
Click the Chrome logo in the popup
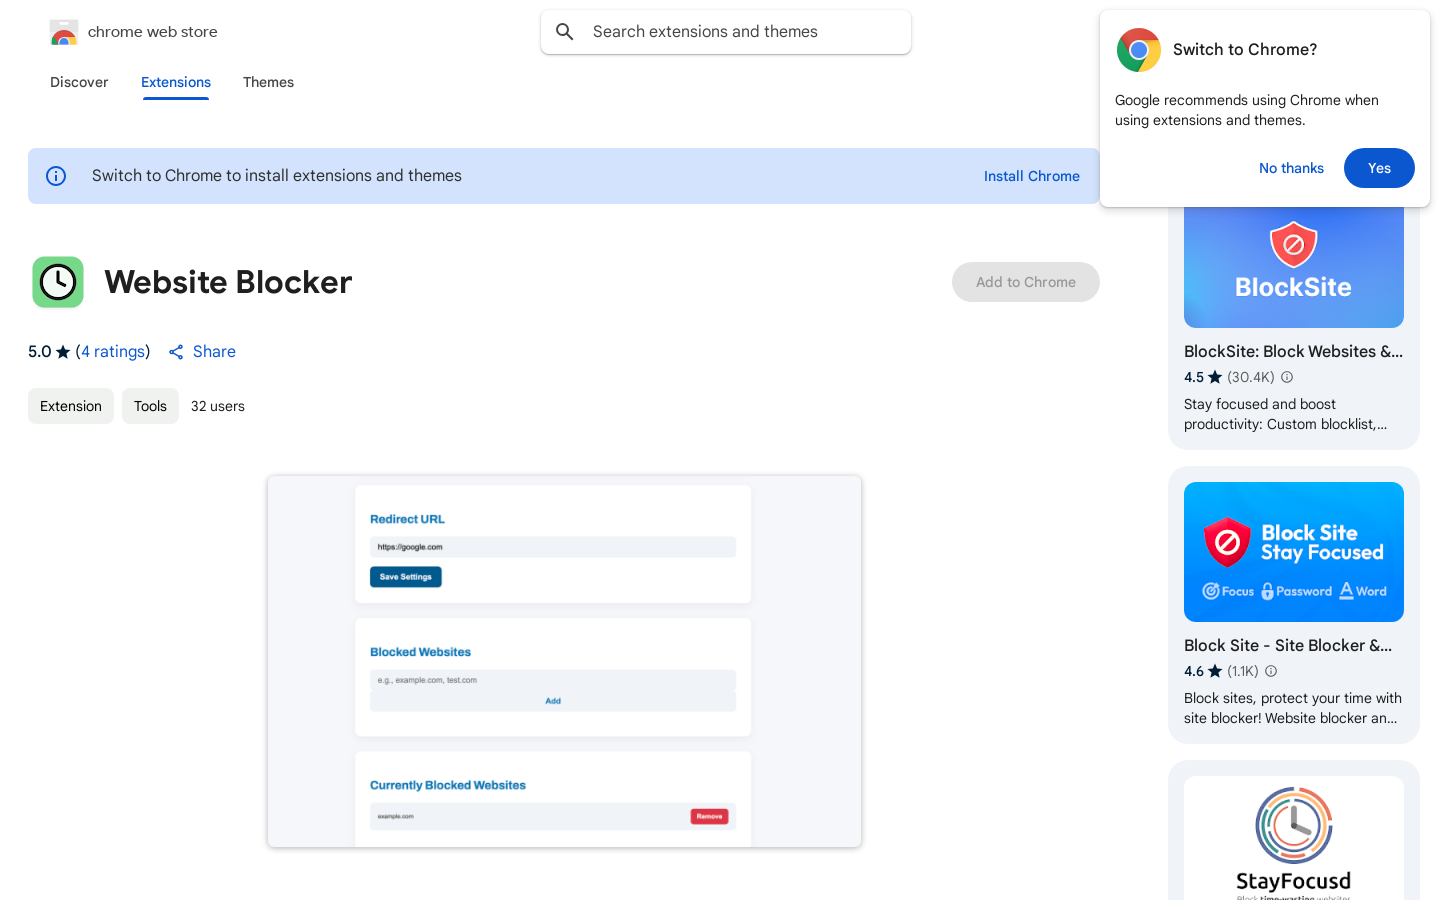point(1138,50)
